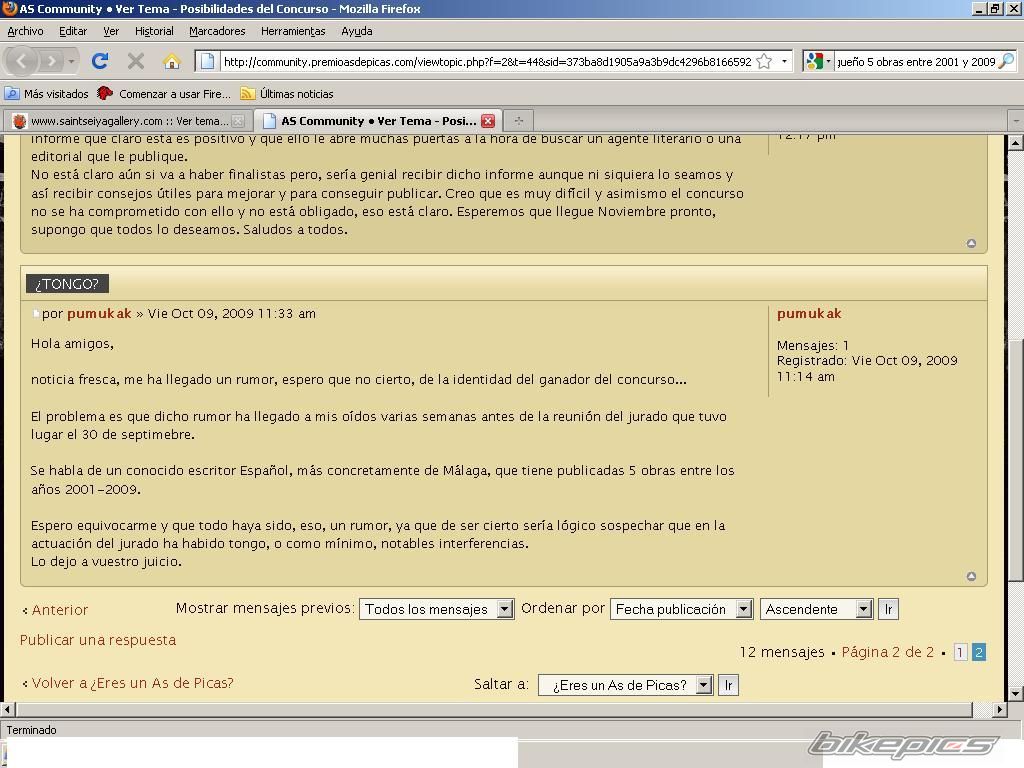Open the Historial menu
Viewport: 1024px width, 768px height.
pos(154,31)
